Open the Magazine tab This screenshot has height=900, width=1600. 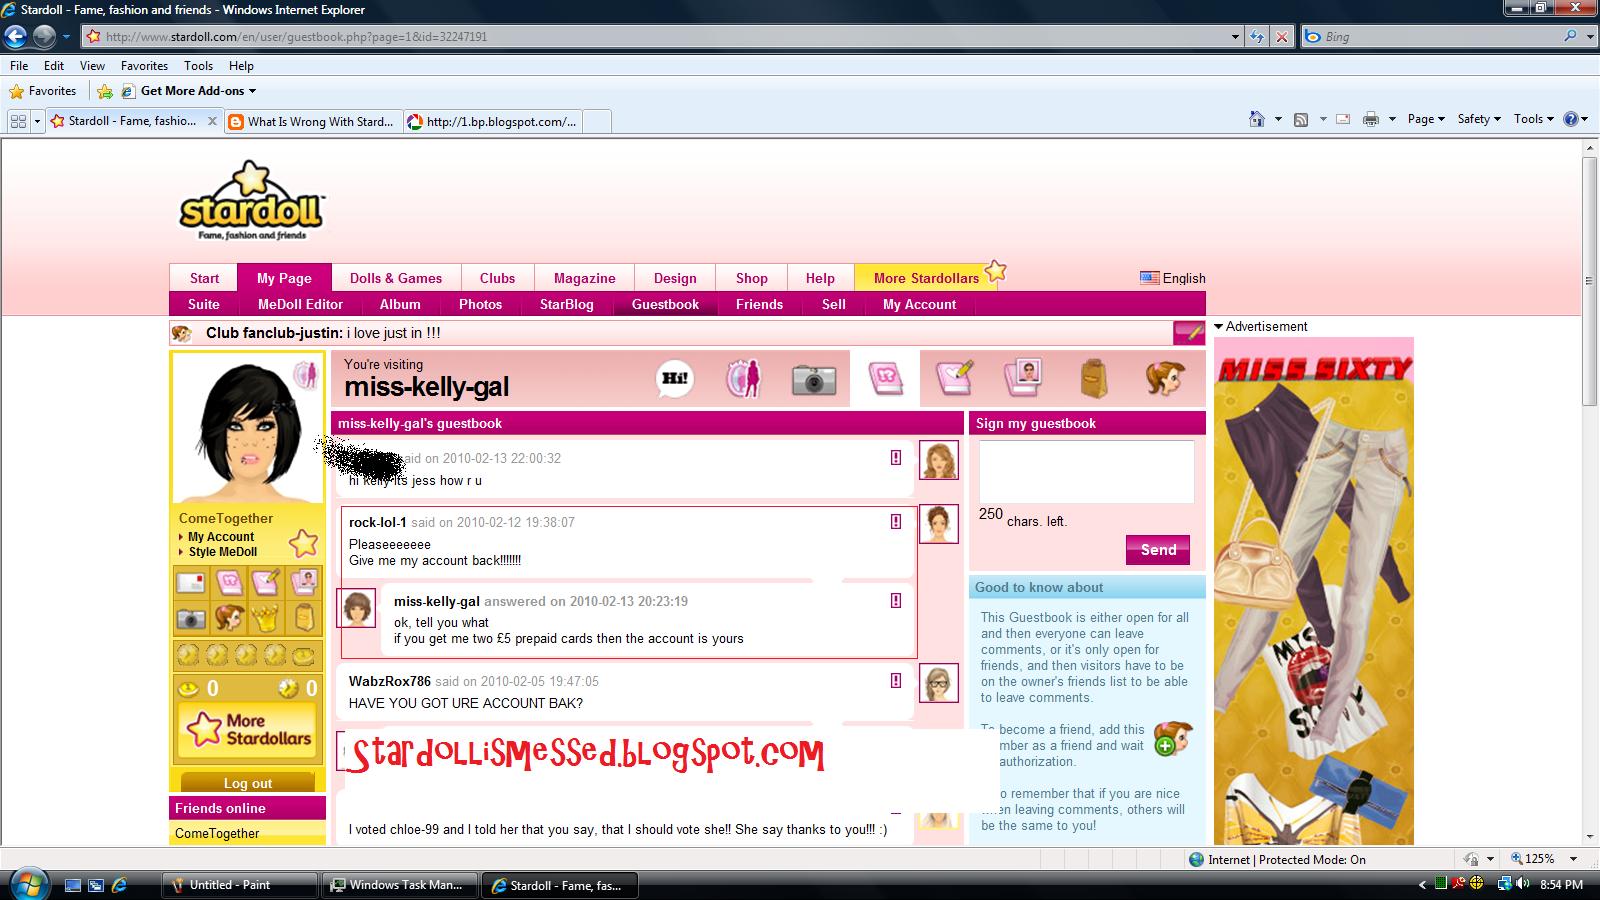[585, 278]
